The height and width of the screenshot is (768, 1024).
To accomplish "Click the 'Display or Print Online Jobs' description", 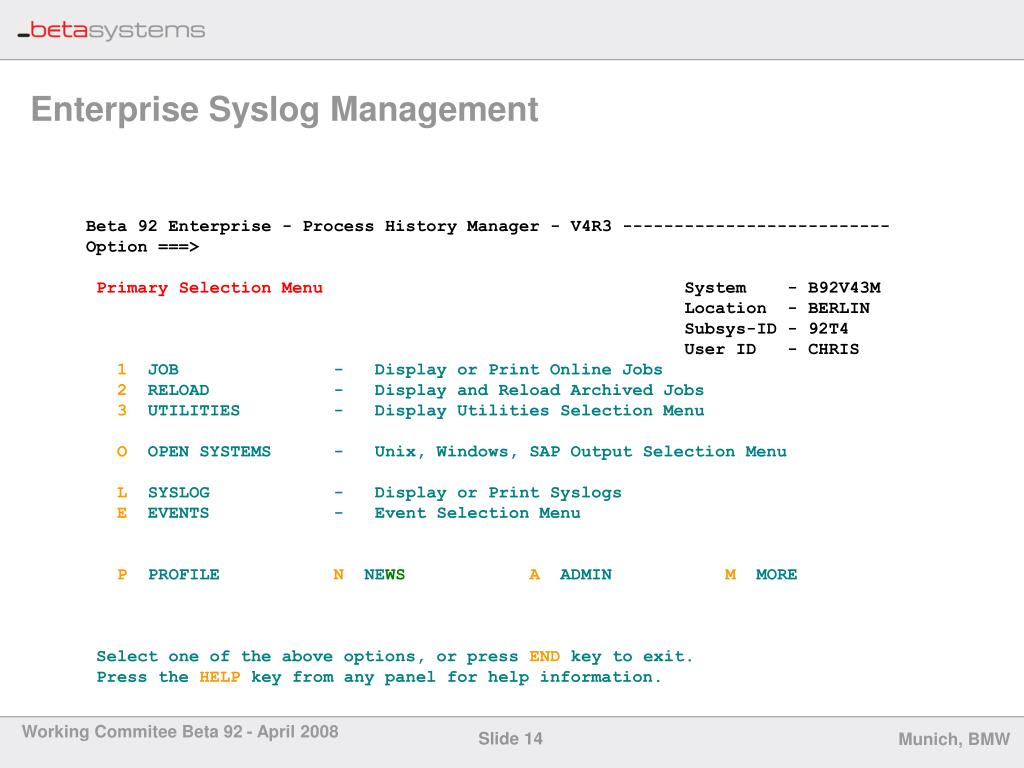I will [x=519, y=370].
